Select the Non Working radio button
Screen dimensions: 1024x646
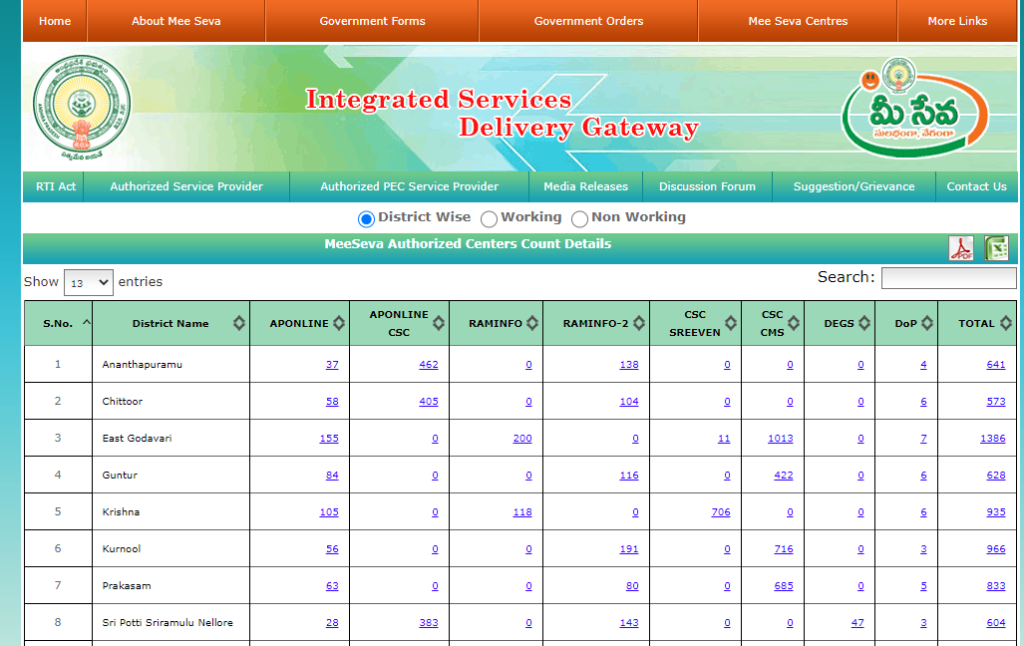(579, 219)
